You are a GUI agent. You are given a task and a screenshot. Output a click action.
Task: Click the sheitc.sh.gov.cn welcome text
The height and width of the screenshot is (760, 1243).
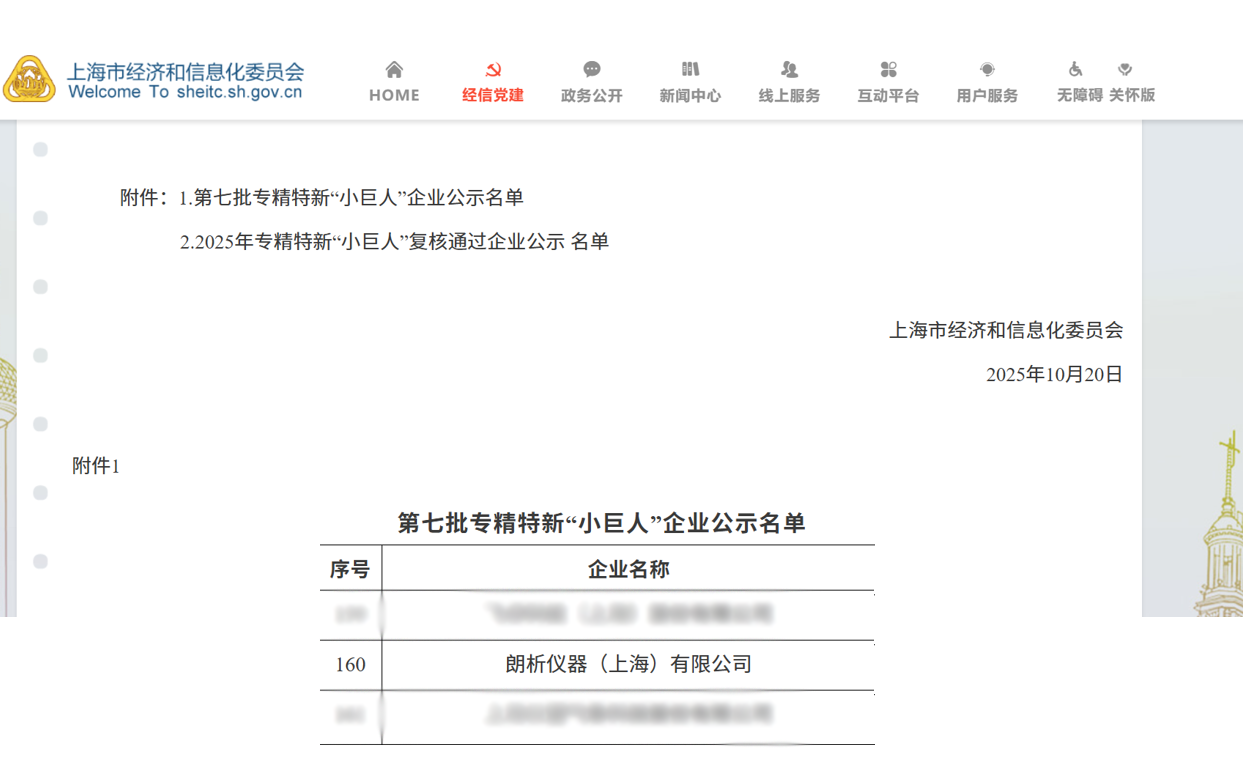tap(186, 90)
